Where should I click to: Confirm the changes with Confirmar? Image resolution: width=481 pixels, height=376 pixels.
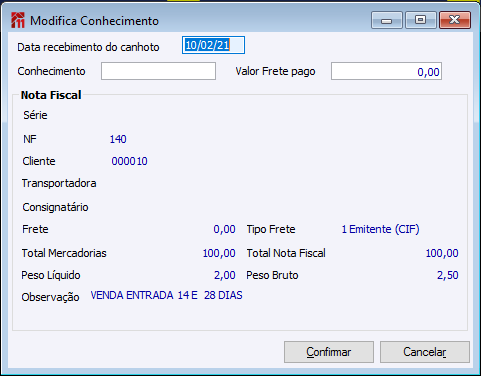[329, 352]
